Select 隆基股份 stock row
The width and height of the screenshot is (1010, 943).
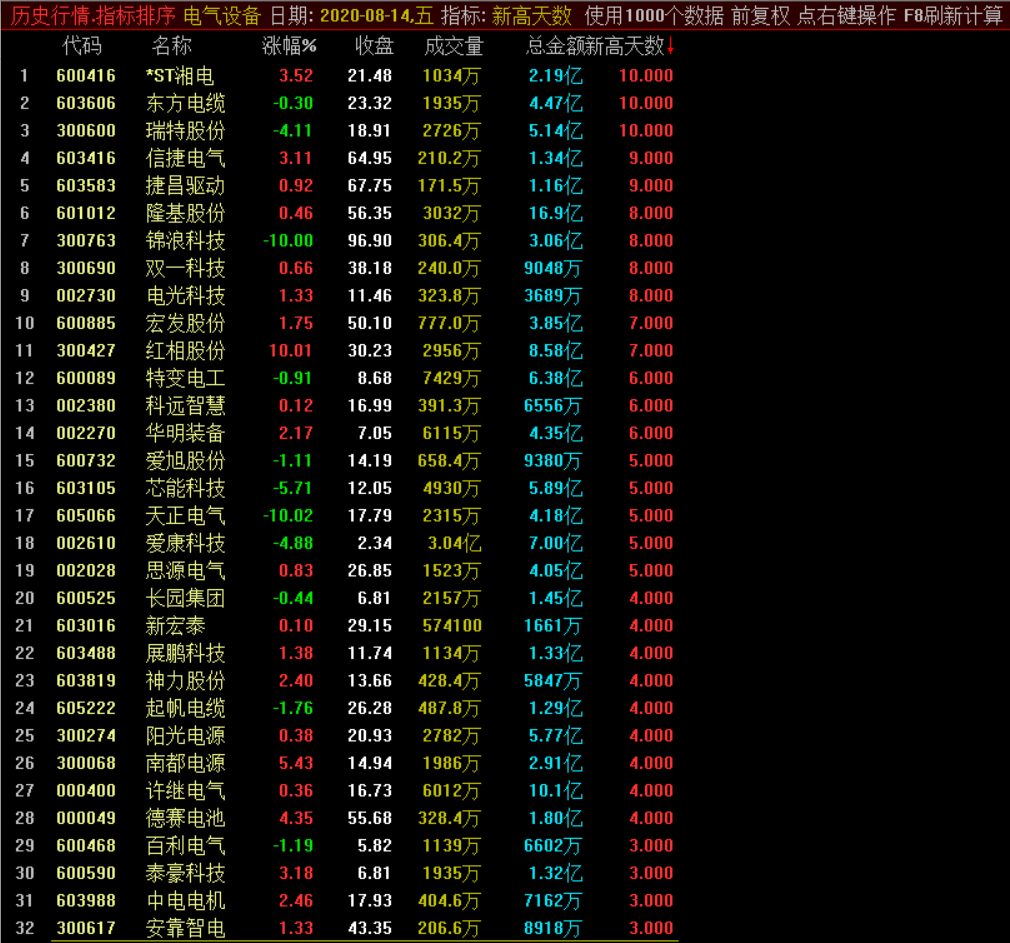(x=186, y=213)
